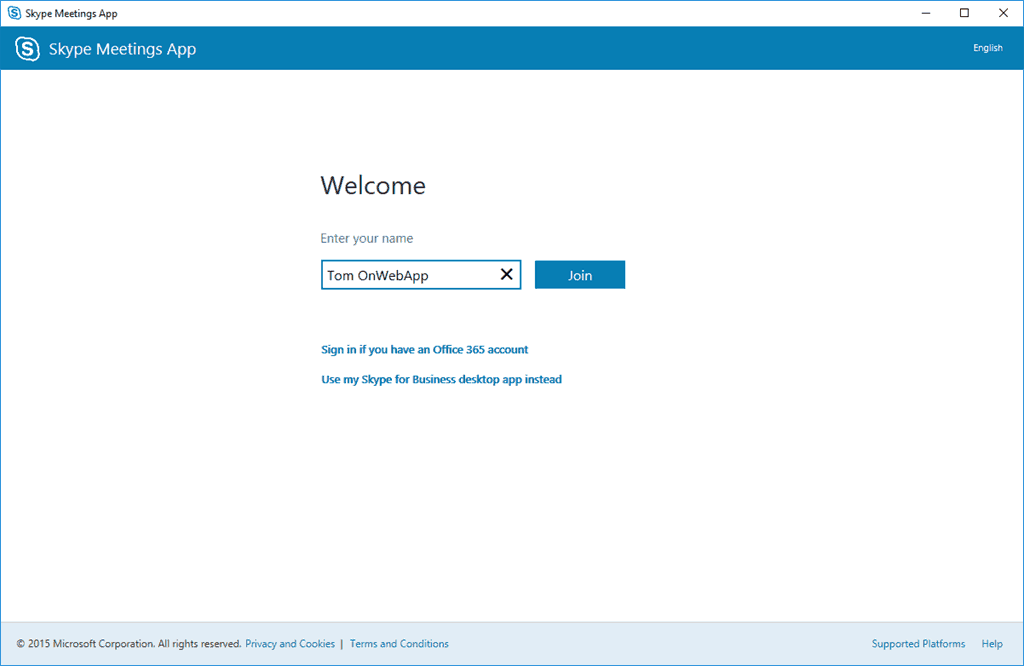
Task: Maximize the Skype Meetings App window
Action: pyautogui.click(x=964, y=13)
